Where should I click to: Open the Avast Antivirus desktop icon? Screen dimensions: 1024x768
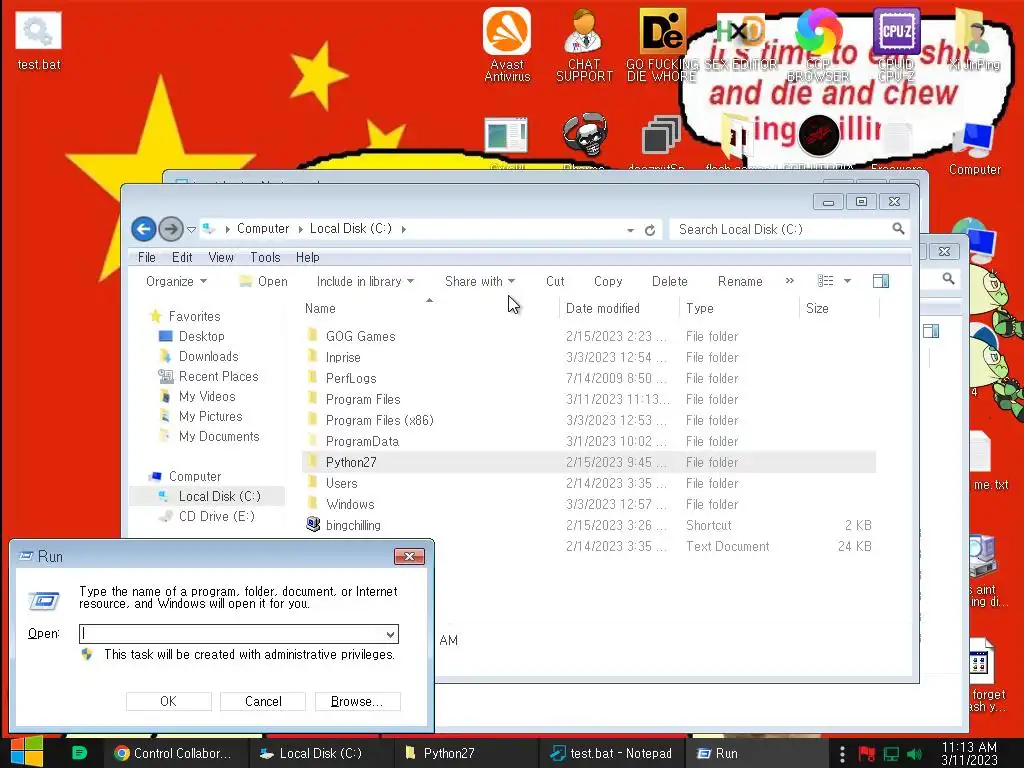coord(507,44)
